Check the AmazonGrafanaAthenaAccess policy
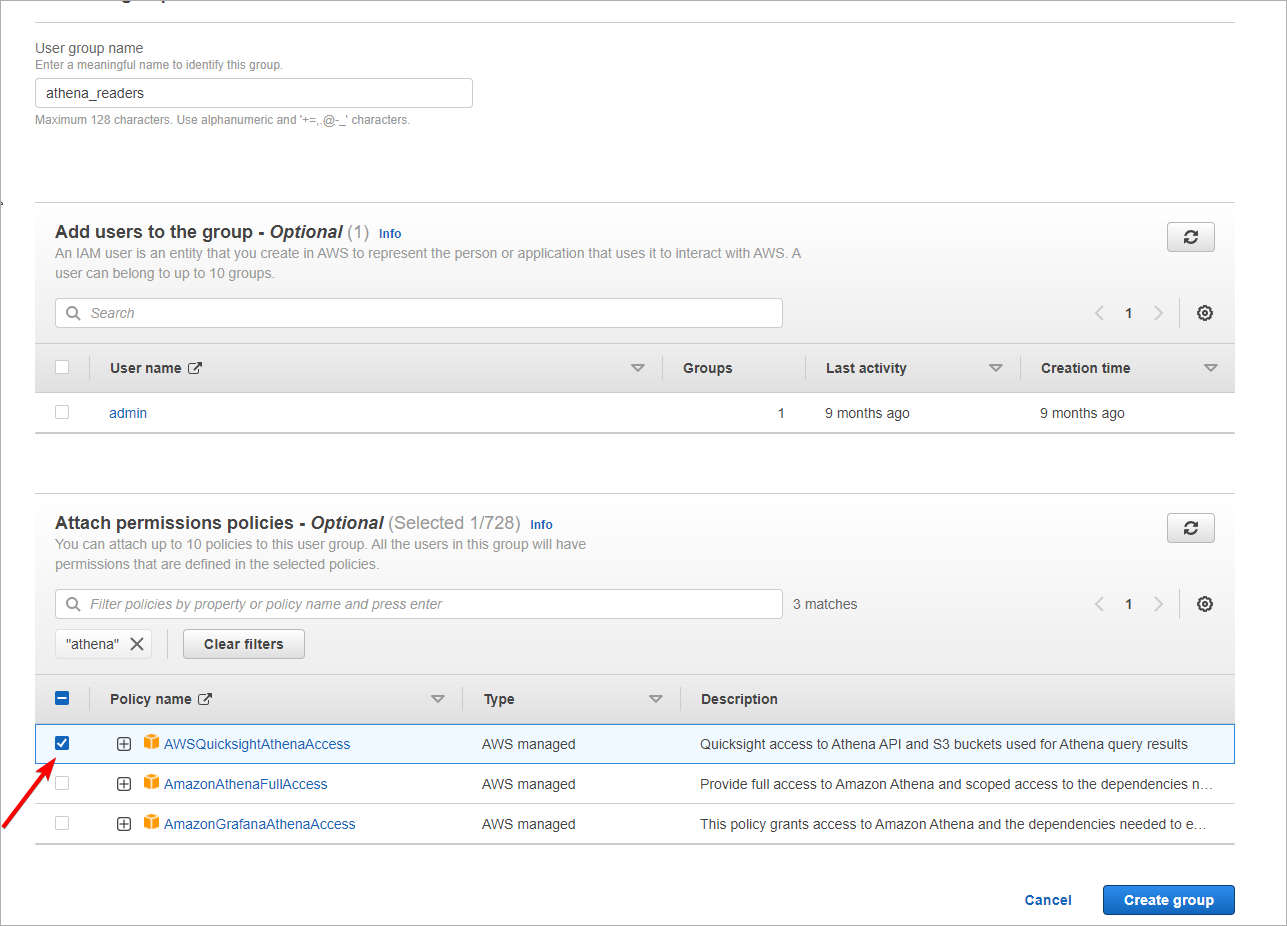The width and height of the screenshot is (1287, 926). pos(62,823)
